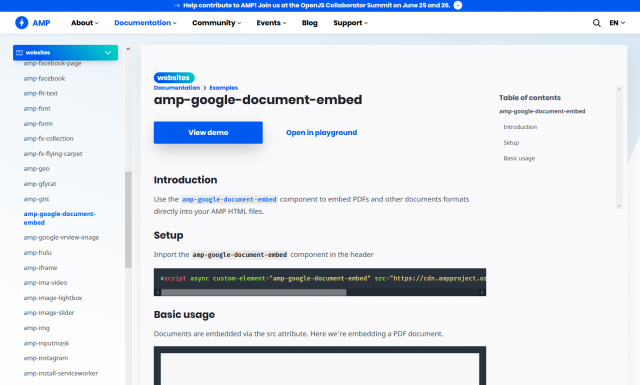Open the EN language dropdown
The height and width of the screenshot is (385, 640).
(617, 23)
